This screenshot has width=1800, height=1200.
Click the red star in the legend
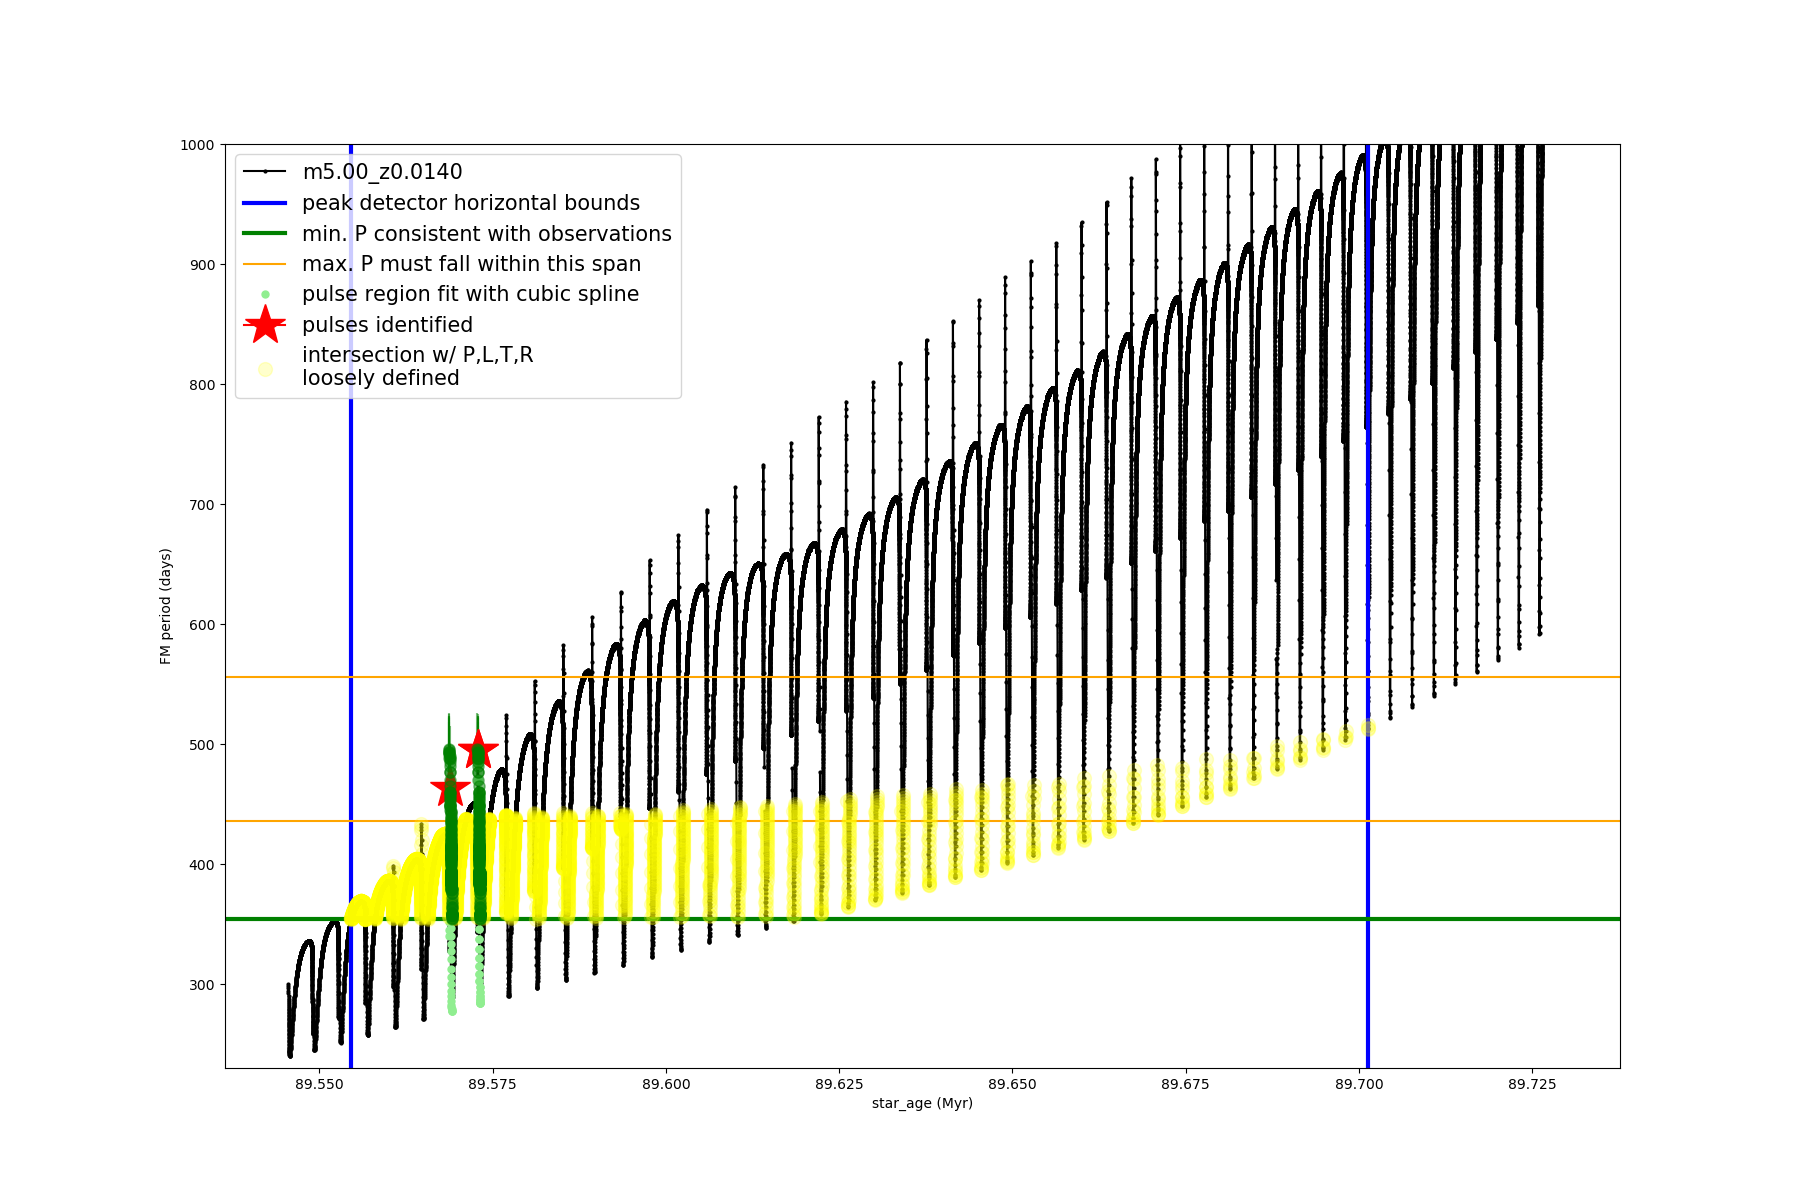[265, 325]
